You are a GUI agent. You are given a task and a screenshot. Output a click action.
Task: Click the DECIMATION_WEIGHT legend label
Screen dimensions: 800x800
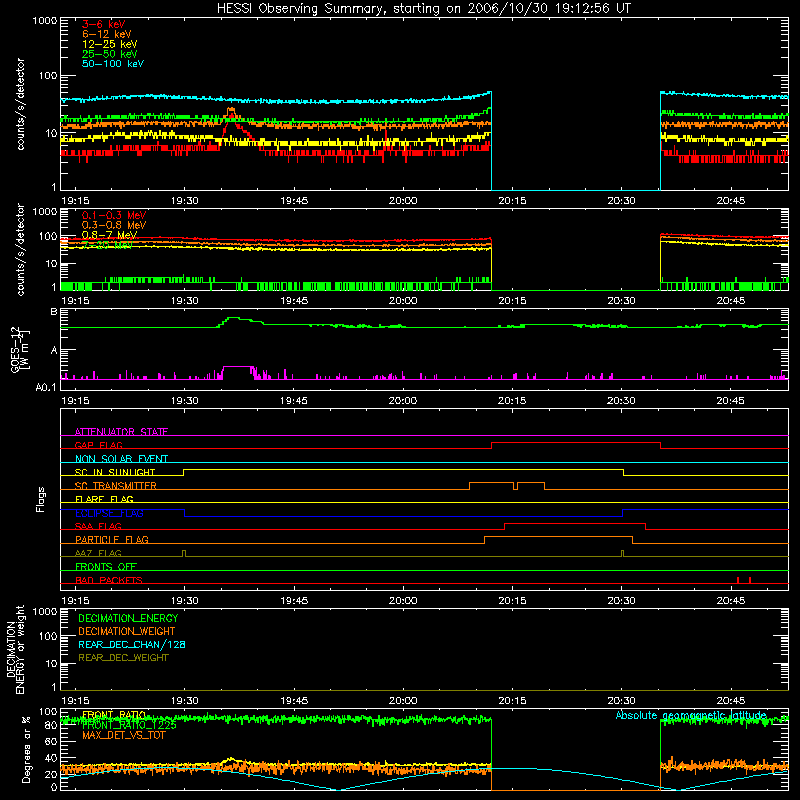(x=127, y=631)
